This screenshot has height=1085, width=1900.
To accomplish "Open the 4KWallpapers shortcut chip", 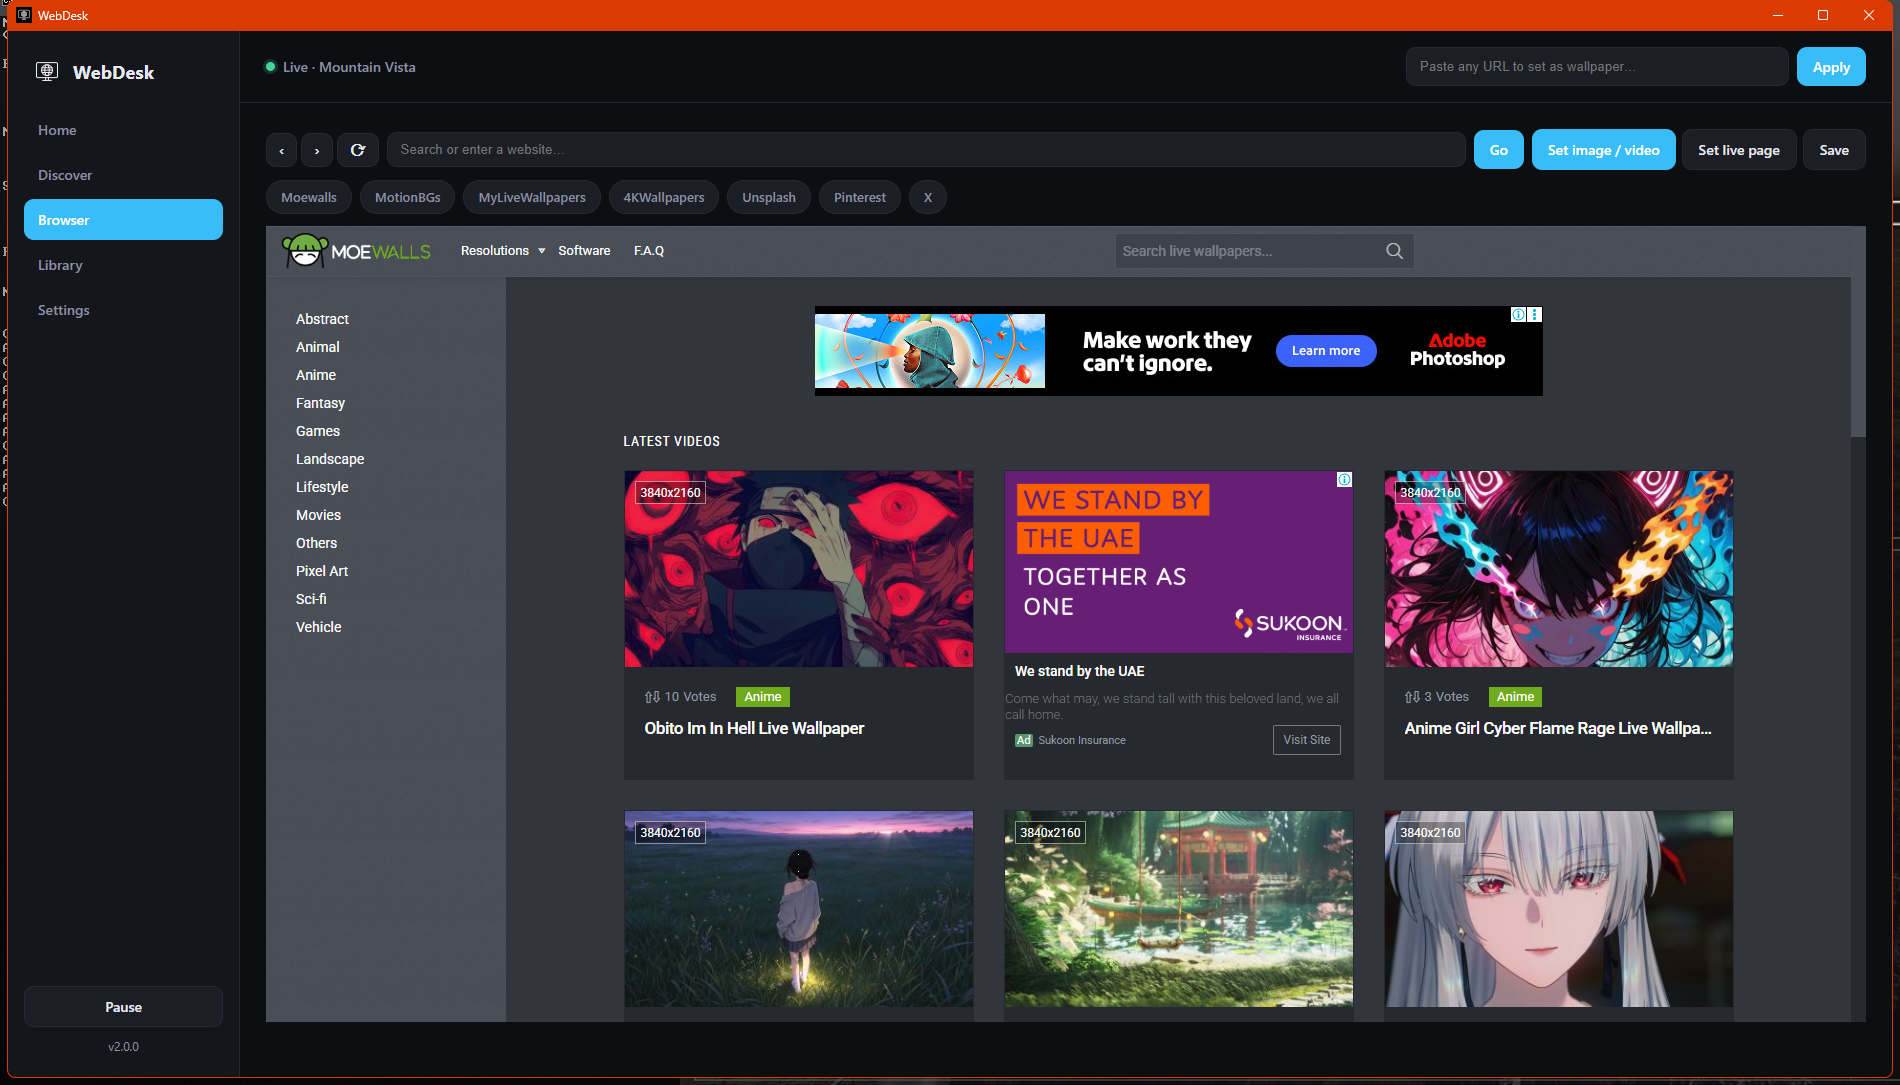I will click(x=664, y=197).
